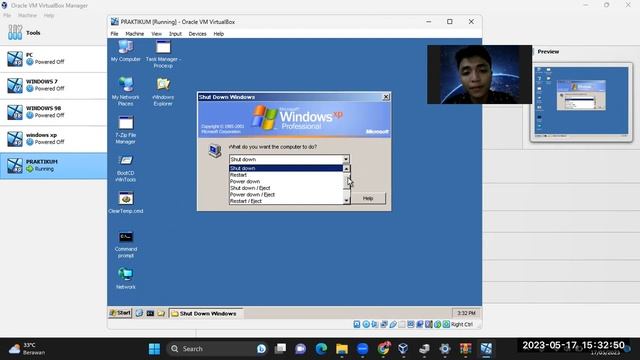This screenshot has height=360, width=640.
Task: Open Settings gear from host taskbar
Action: 444,349
